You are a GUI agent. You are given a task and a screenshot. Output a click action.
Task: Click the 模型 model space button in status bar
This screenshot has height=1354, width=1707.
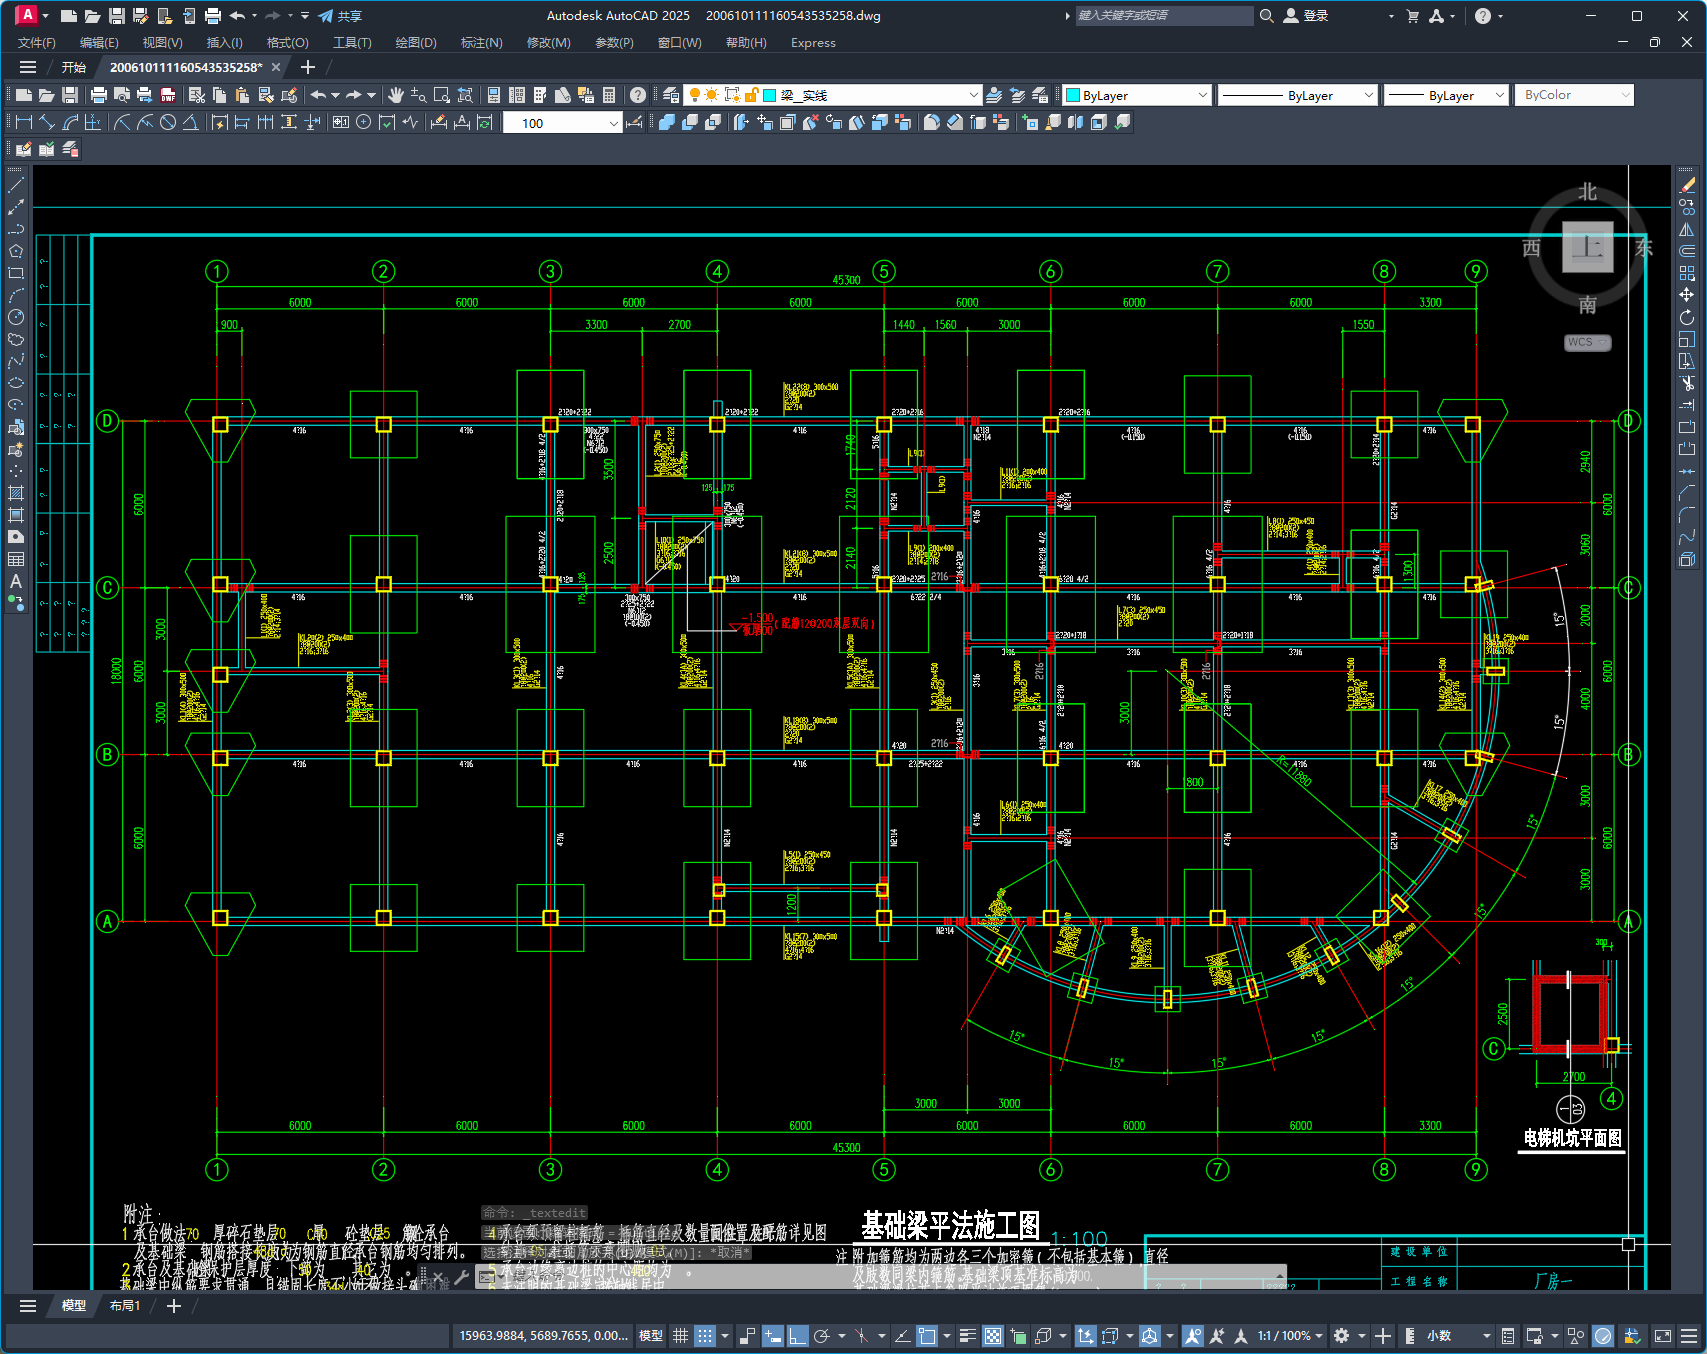(x=651, y=1336)
